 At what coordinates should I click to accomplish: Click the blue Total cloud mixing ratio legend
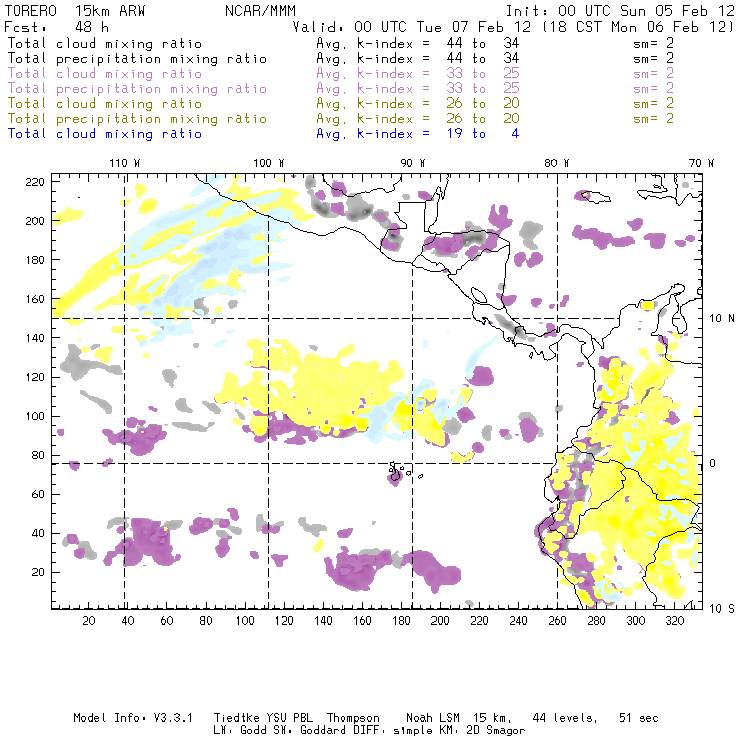tap(105, 134)
